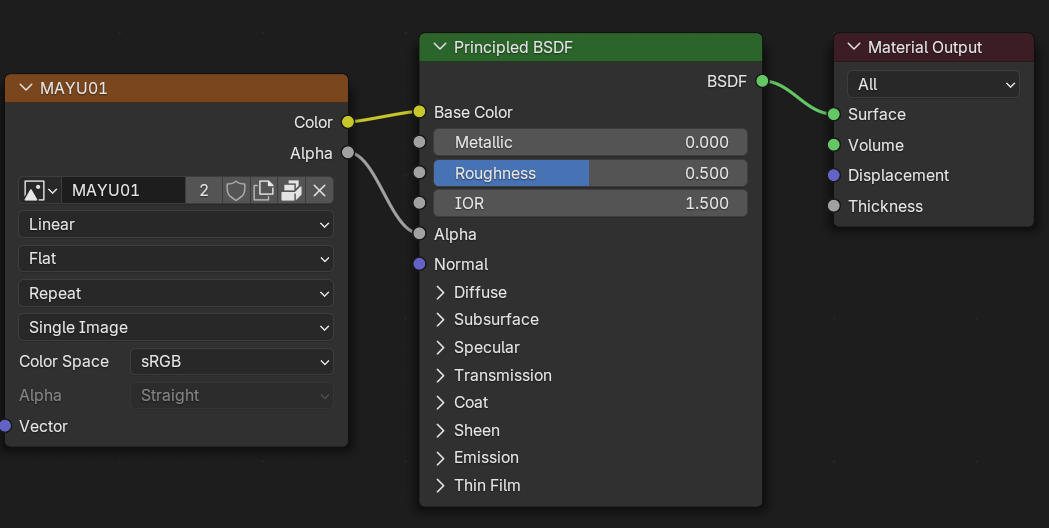Image resolution: width=1049 pixels, height=528 pixels.
Task: Toggle the fake user shield icon
Action: click(235, 190)
